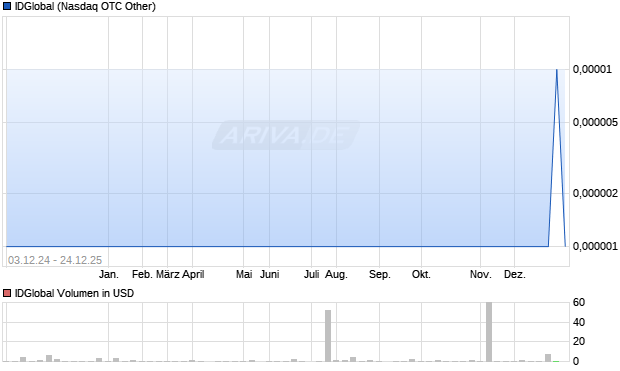Click the 'Juni' axis label
The width and height of the screenshot is (620, 371).
tap(270, 274)
